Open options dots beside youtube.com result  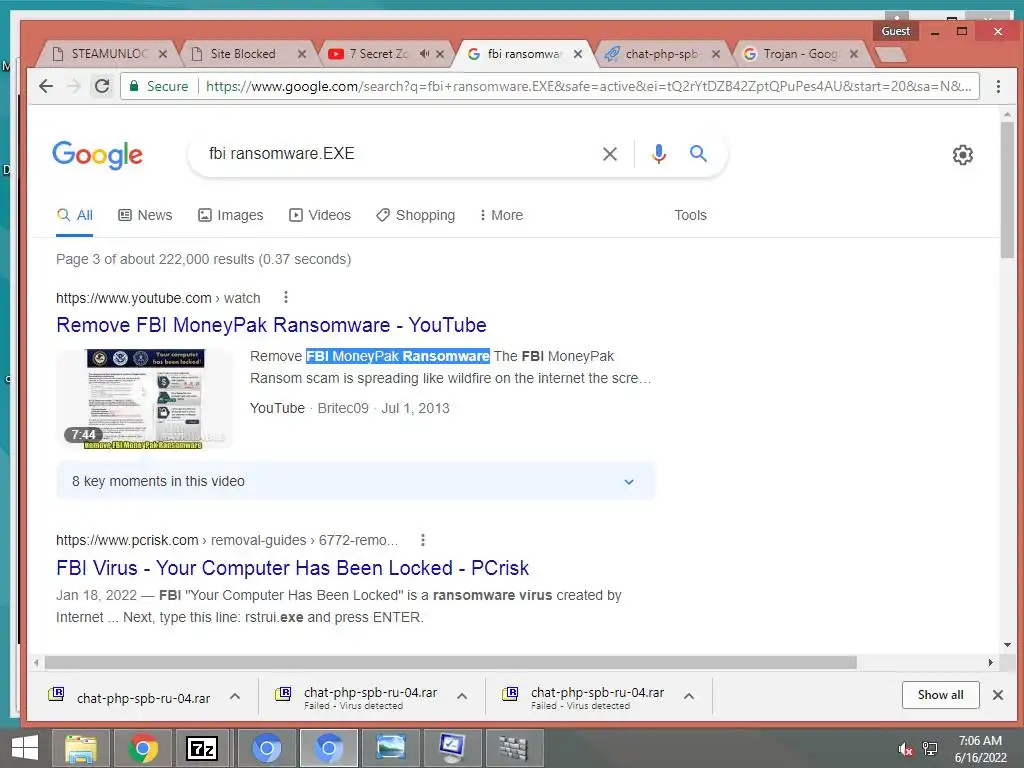285,298
